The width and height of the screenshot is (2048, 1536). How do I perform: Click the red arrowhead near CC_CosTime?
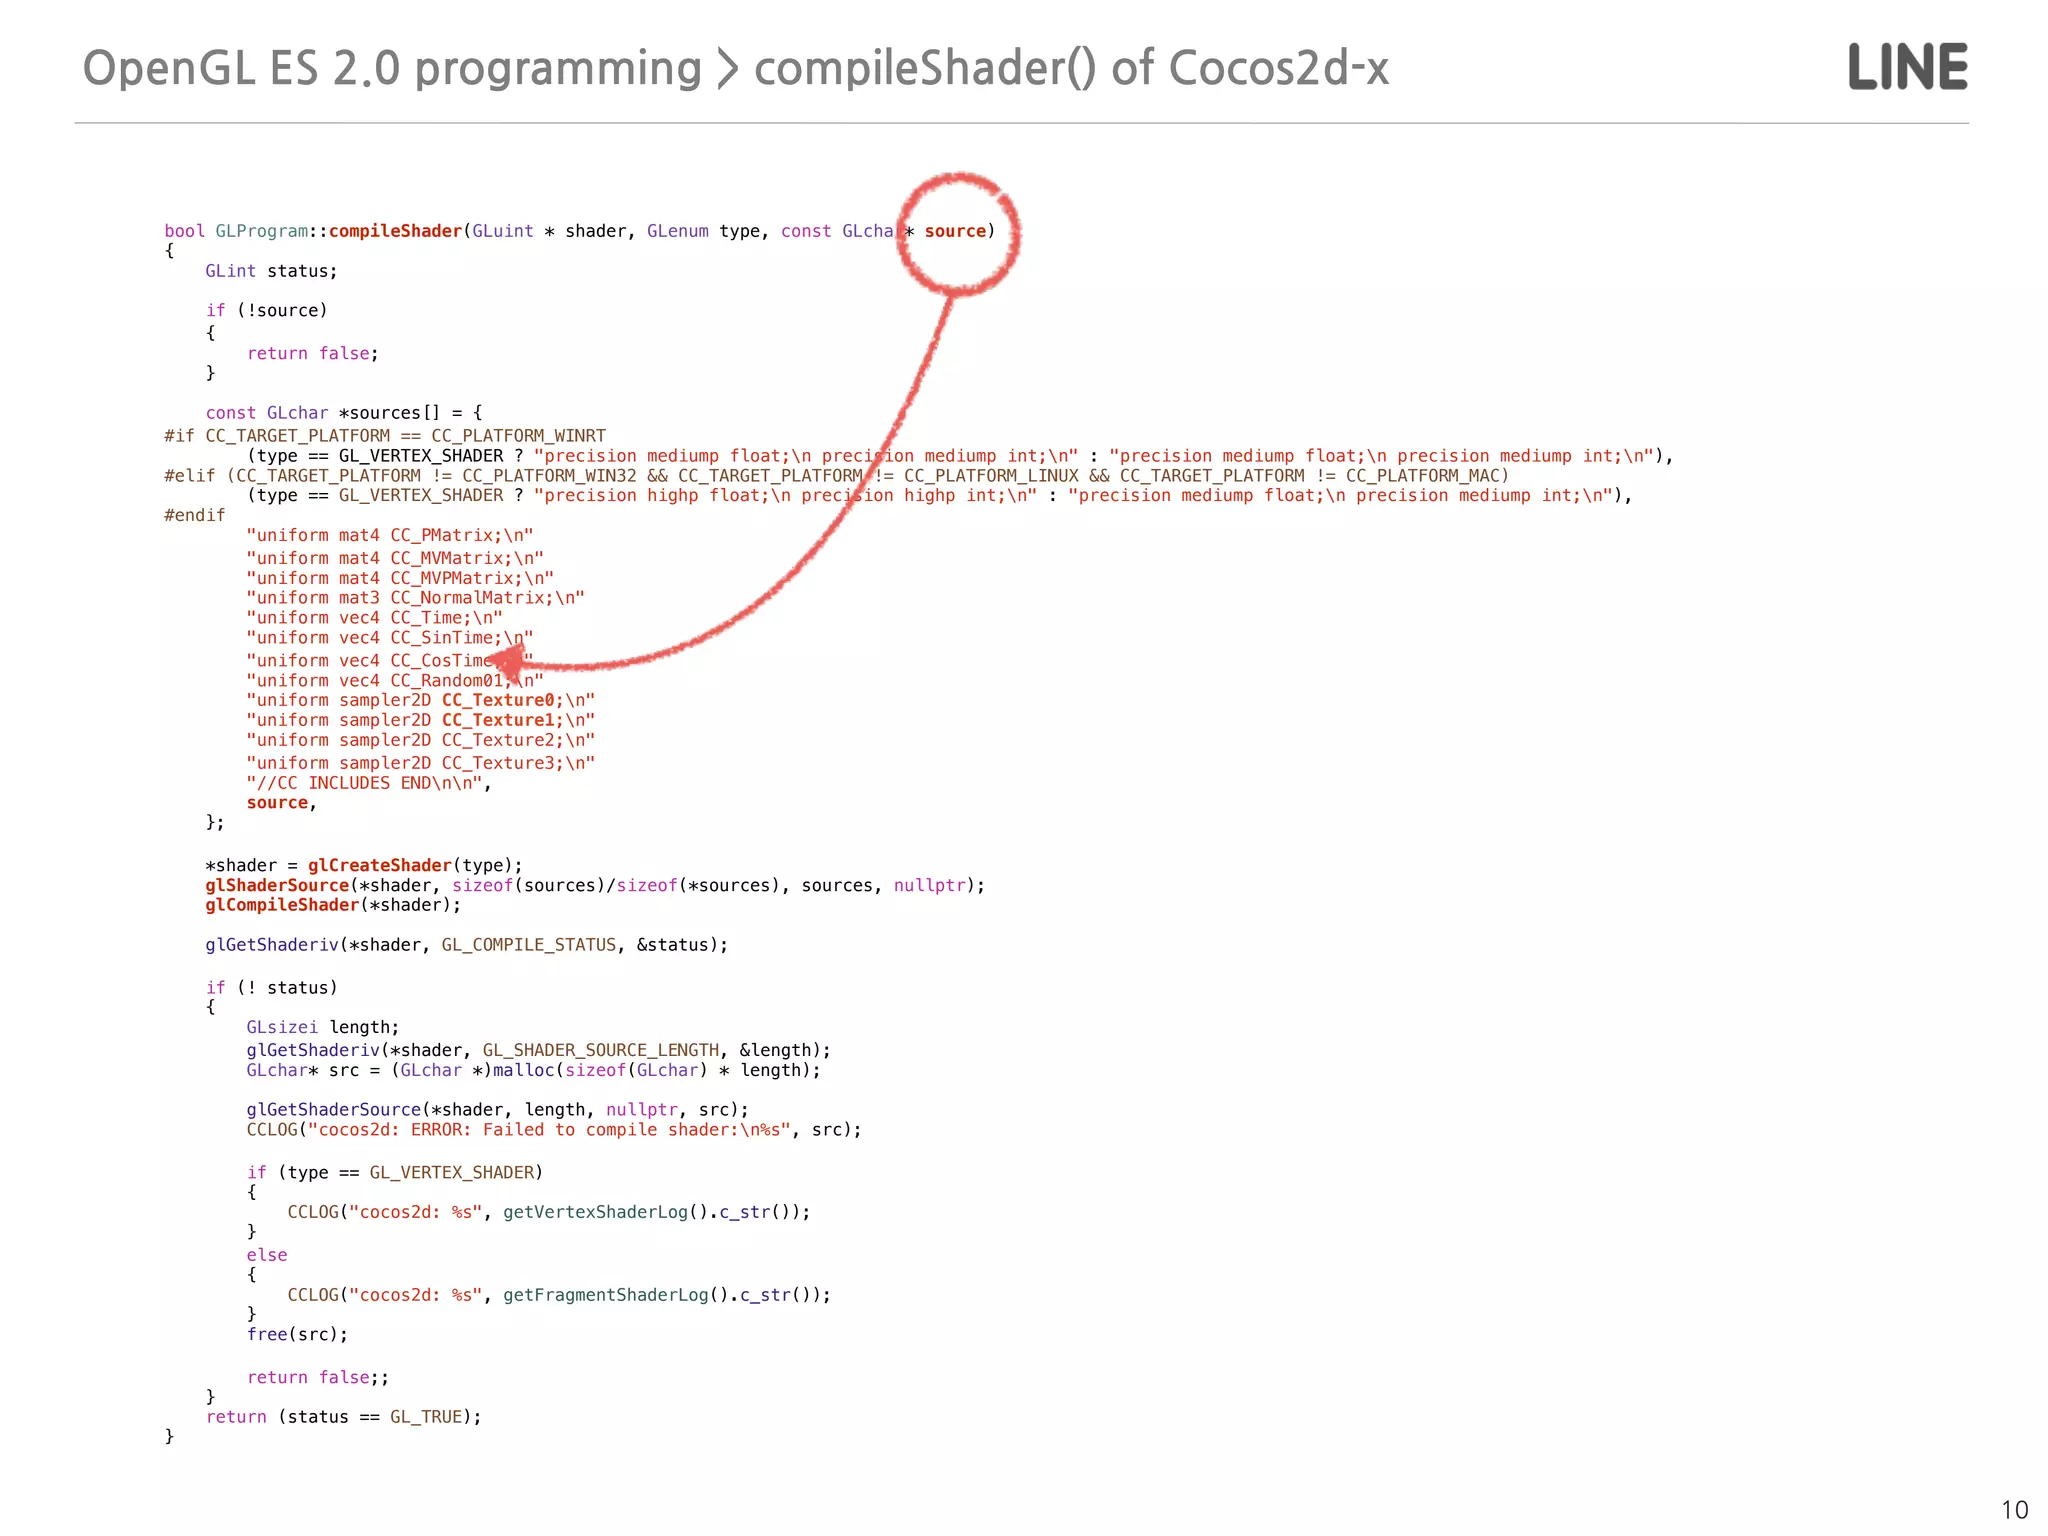click(510, 662)
